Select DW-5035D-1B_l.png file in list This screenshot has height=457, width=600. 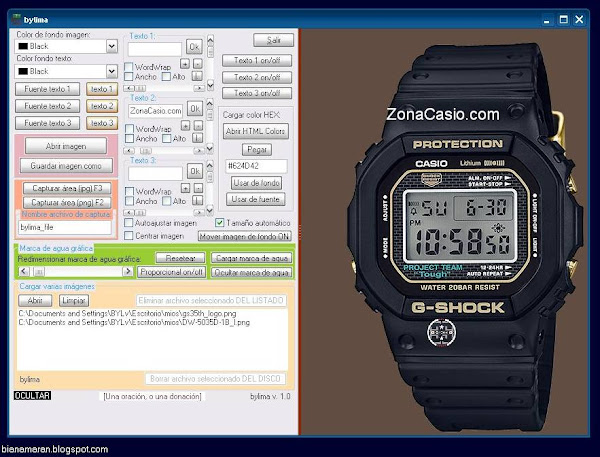pyautogui.click(x=134, y=323)
